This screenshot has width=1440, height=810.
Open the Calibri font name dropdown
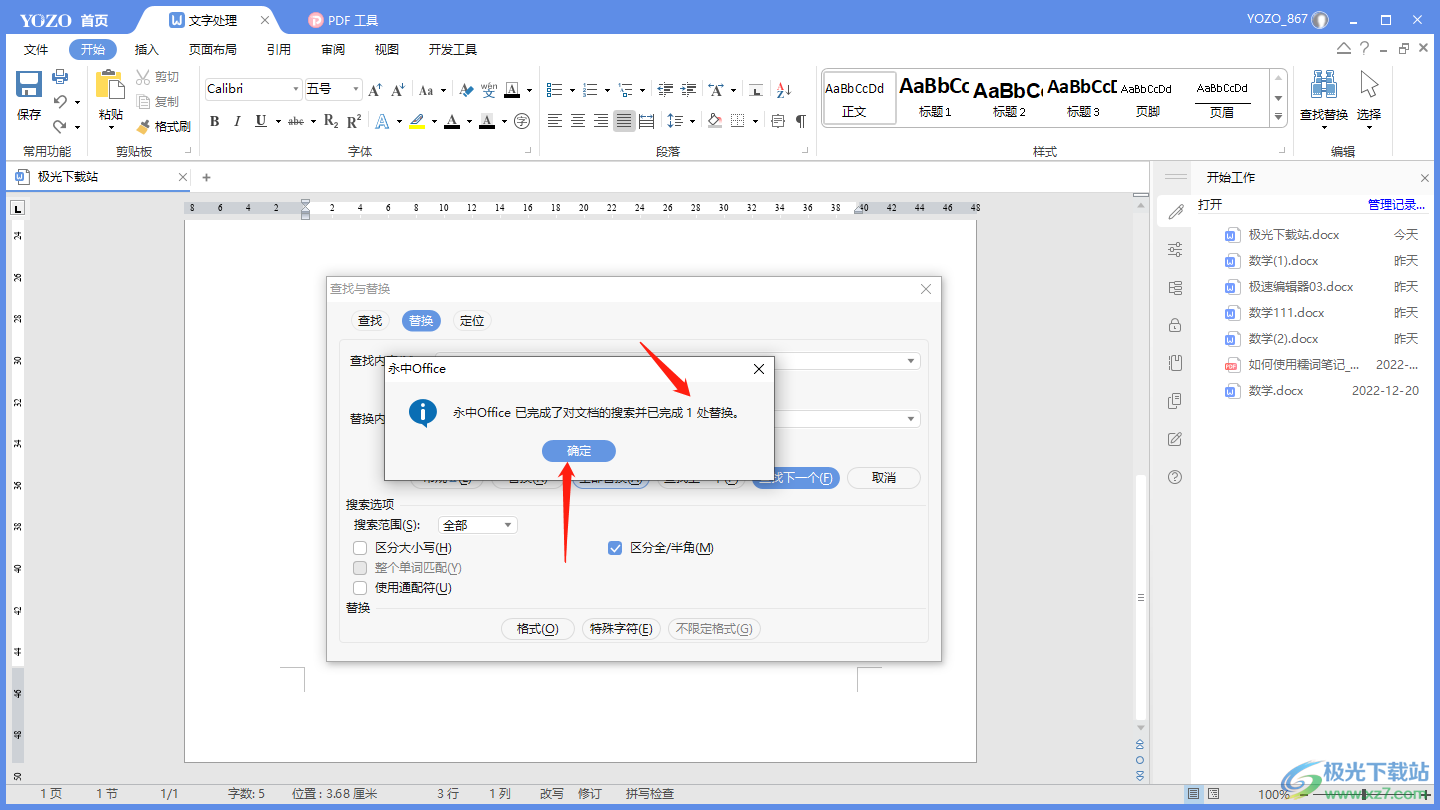click(296, 89)
